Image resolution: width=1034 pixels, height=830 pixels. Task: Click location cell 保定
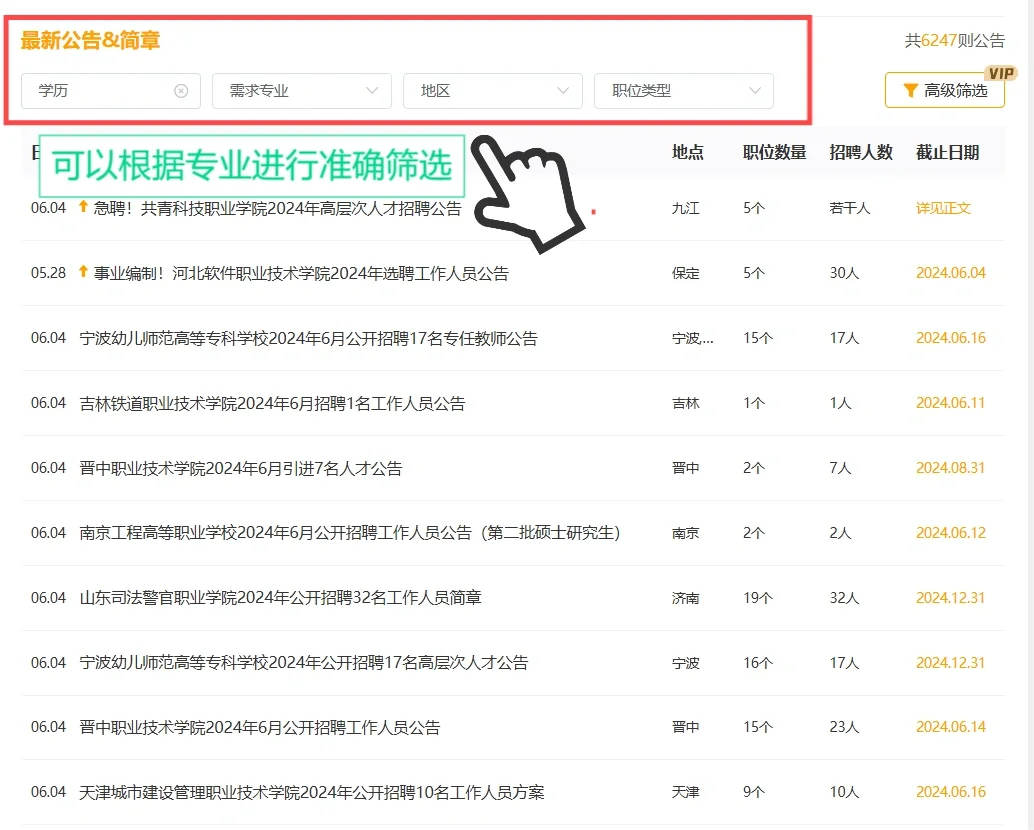(x=686, y=273)
